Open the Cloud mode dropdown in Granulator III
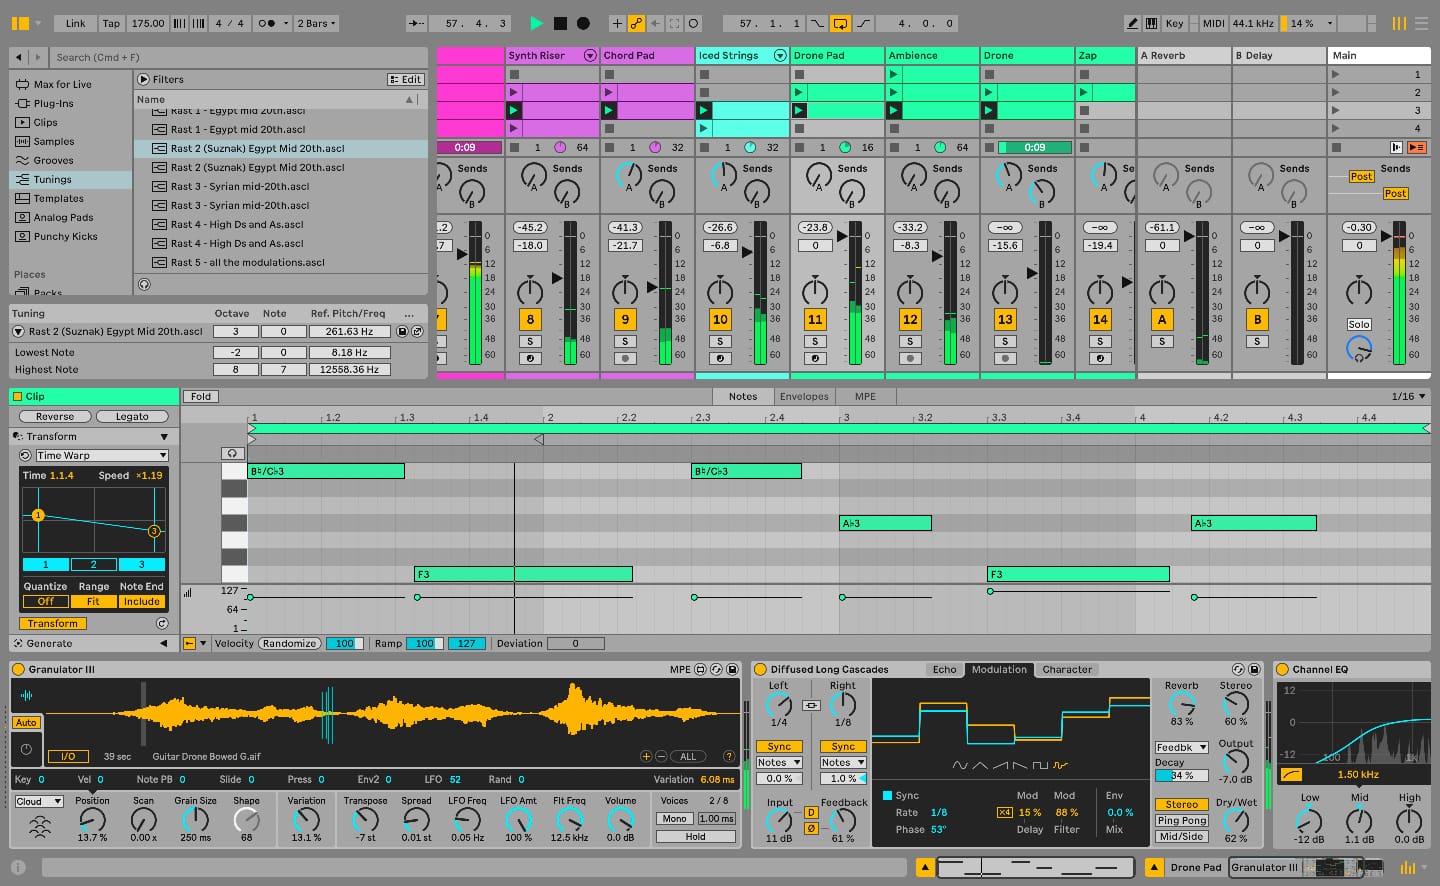Viewport: 1440px width, 886px height. [x=38, y=801]
